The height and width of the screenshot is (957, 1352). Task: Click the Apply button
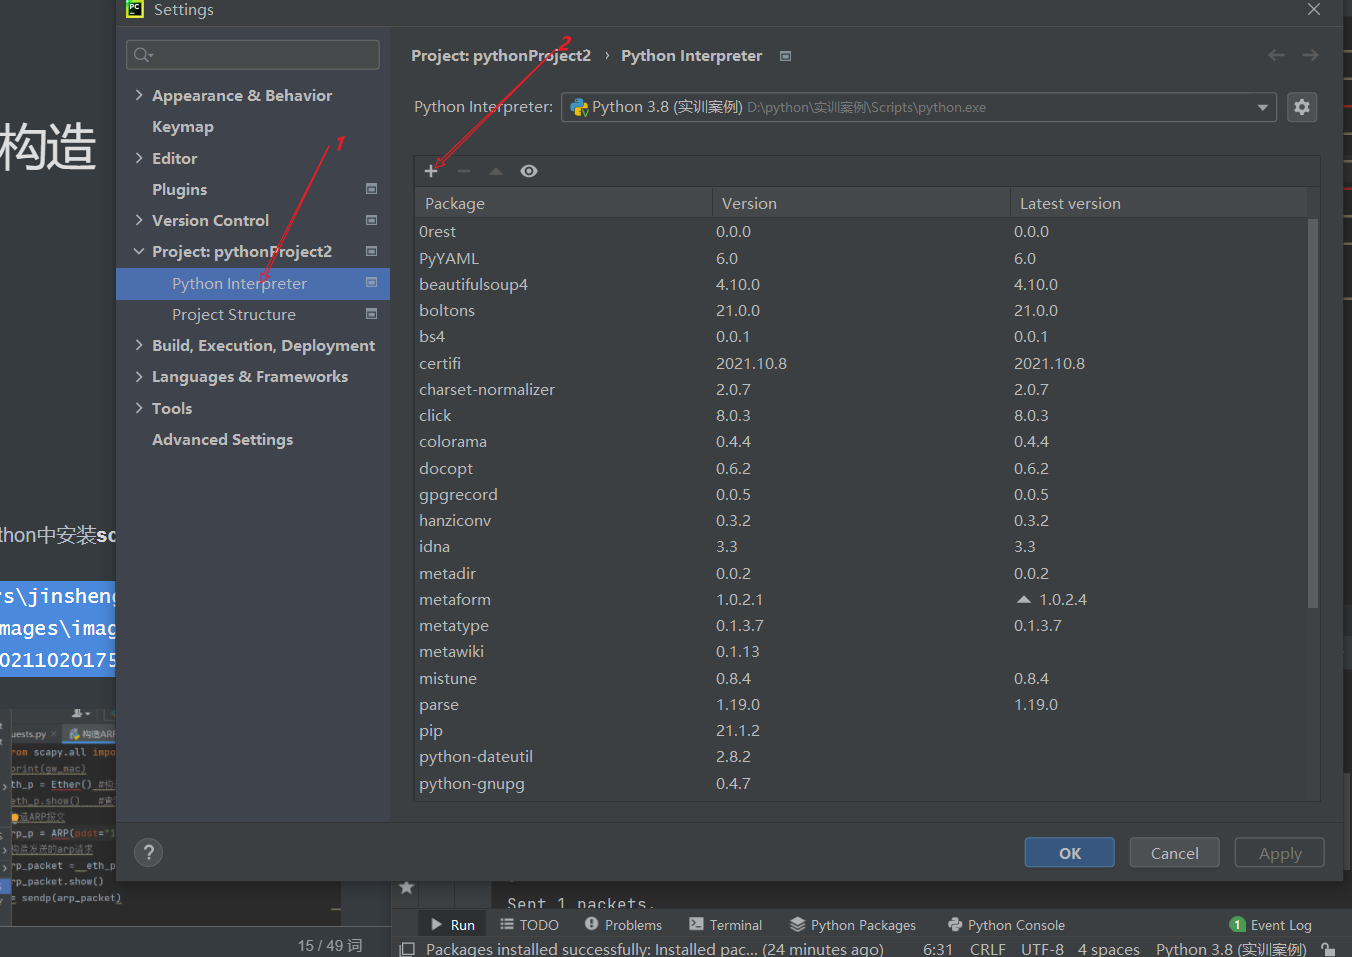pos(1279,853)
